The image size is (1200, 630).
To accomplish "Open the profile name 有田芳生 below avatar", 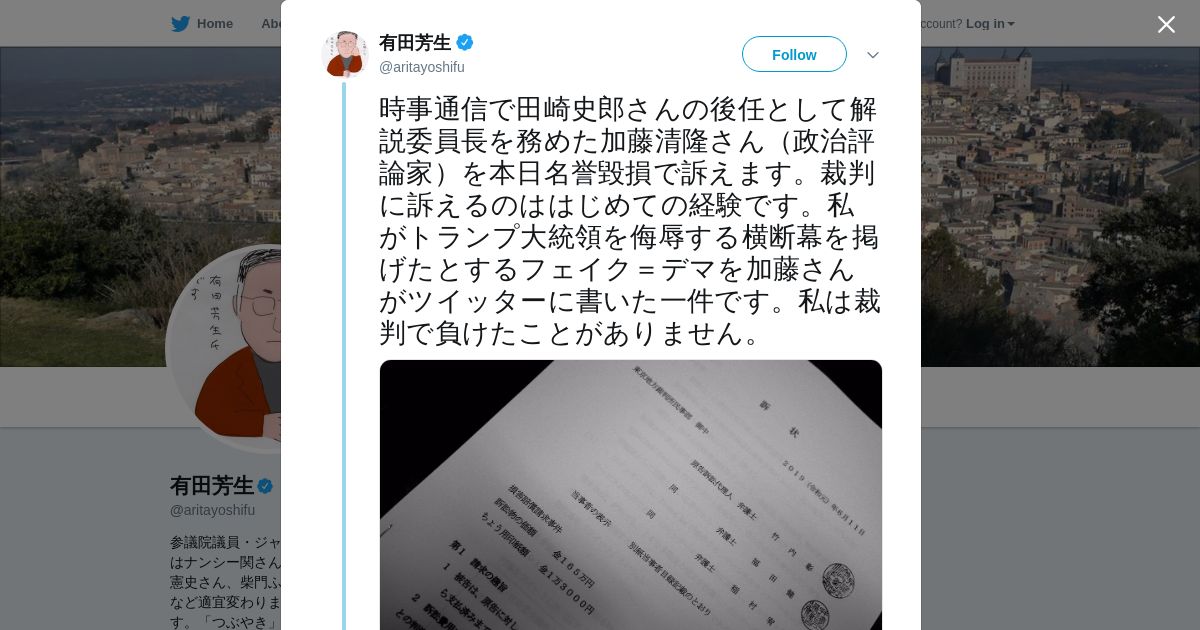I will tap(212, 486).
